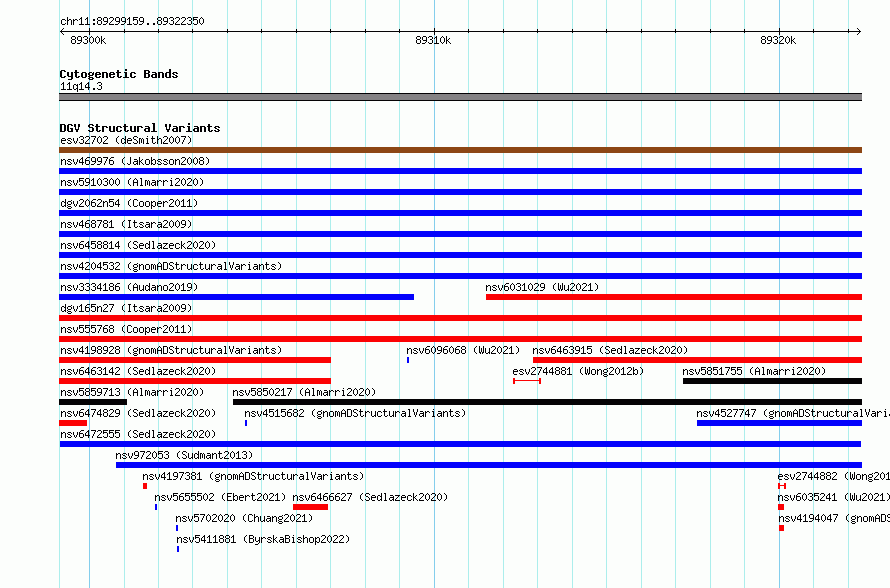
Task: Click the Cytogenetic Bands track title
Action: click(x=119, y=74)
